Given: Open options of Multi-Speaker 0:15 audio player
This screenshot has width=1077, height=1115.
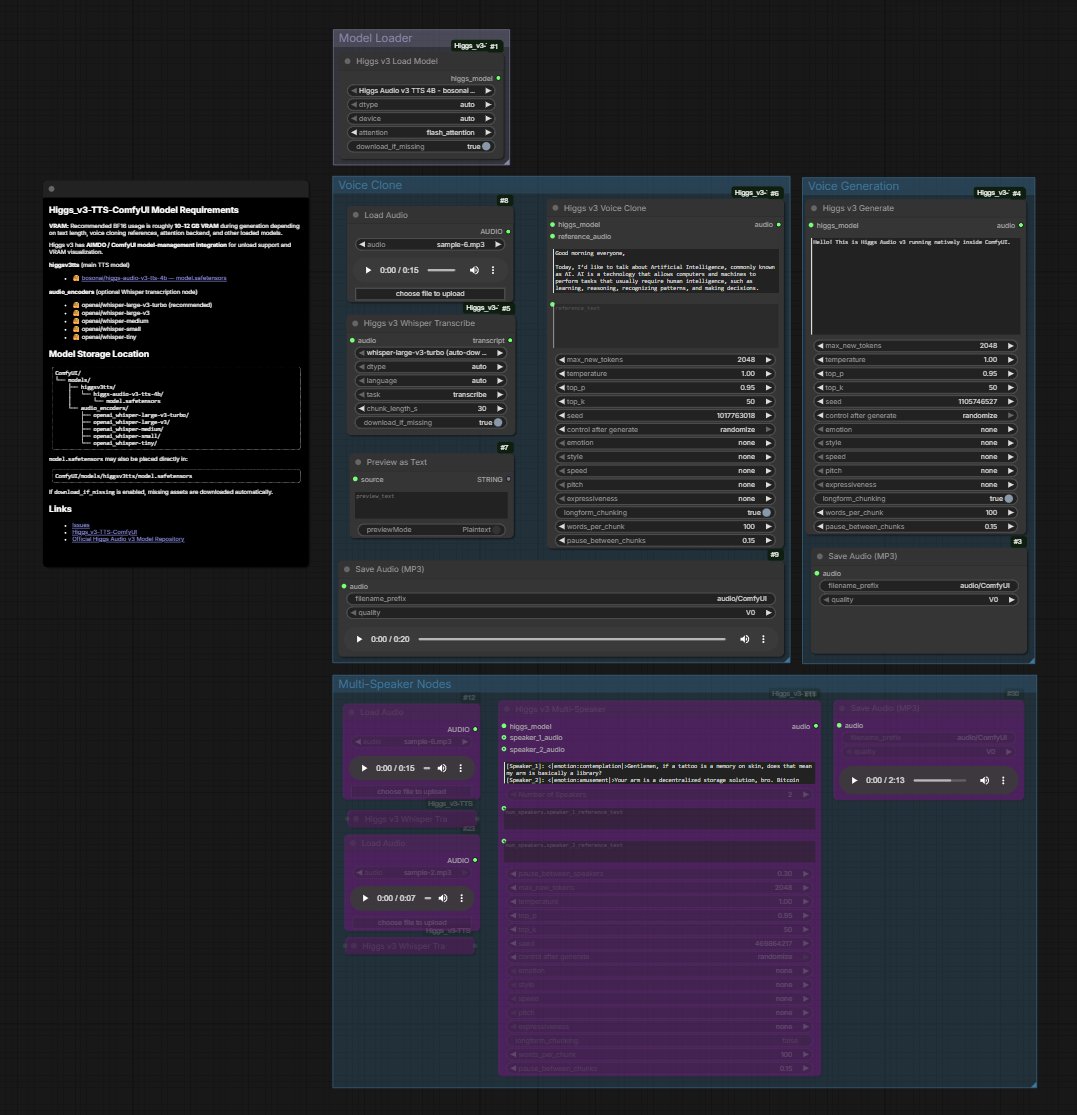Looking at the screenshot, I should click(x=461, y=768).
